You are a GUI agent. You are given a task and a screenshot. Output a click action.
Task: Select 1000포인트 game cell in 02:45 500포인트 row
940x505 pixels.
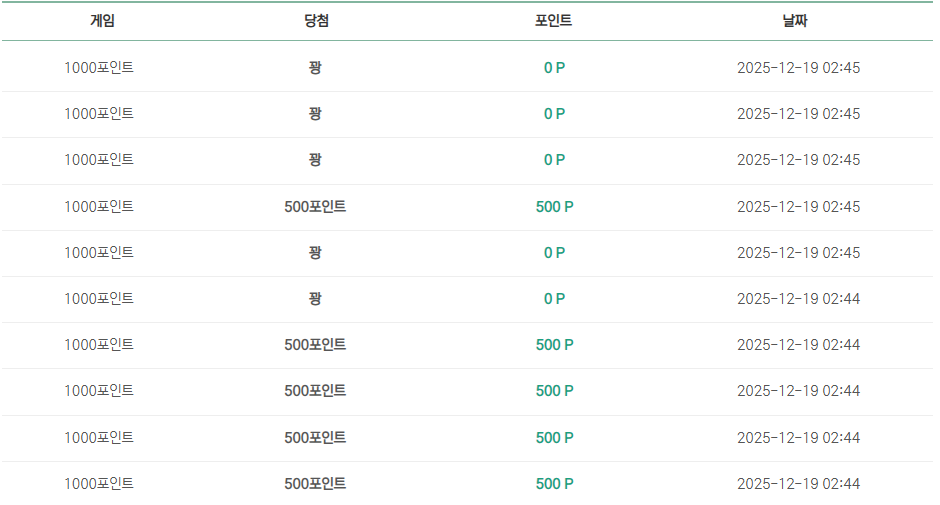[99, 207]
